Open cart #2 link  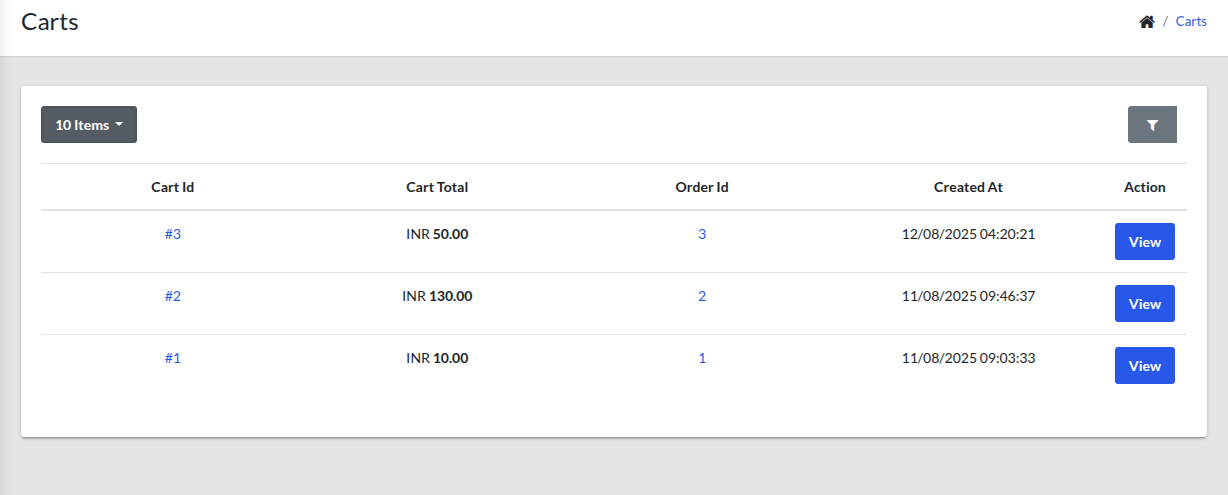pos(173,296)
